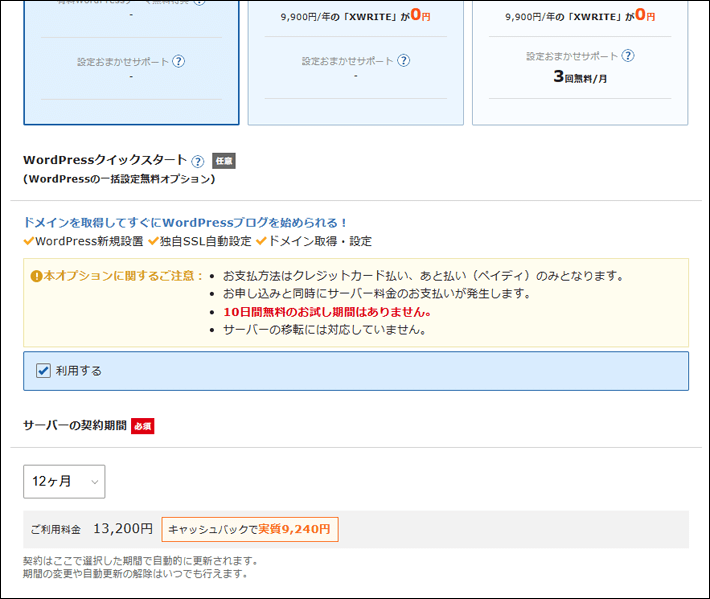Click 設定おまかせサポート help icon in middle plan card
Screen dimensions: 710x599
[x=403, y=60]
